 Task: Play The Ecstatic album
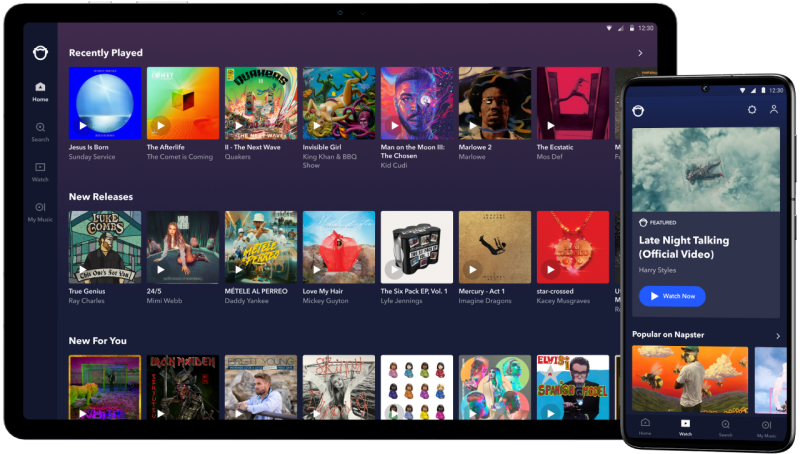coord(551,125)
